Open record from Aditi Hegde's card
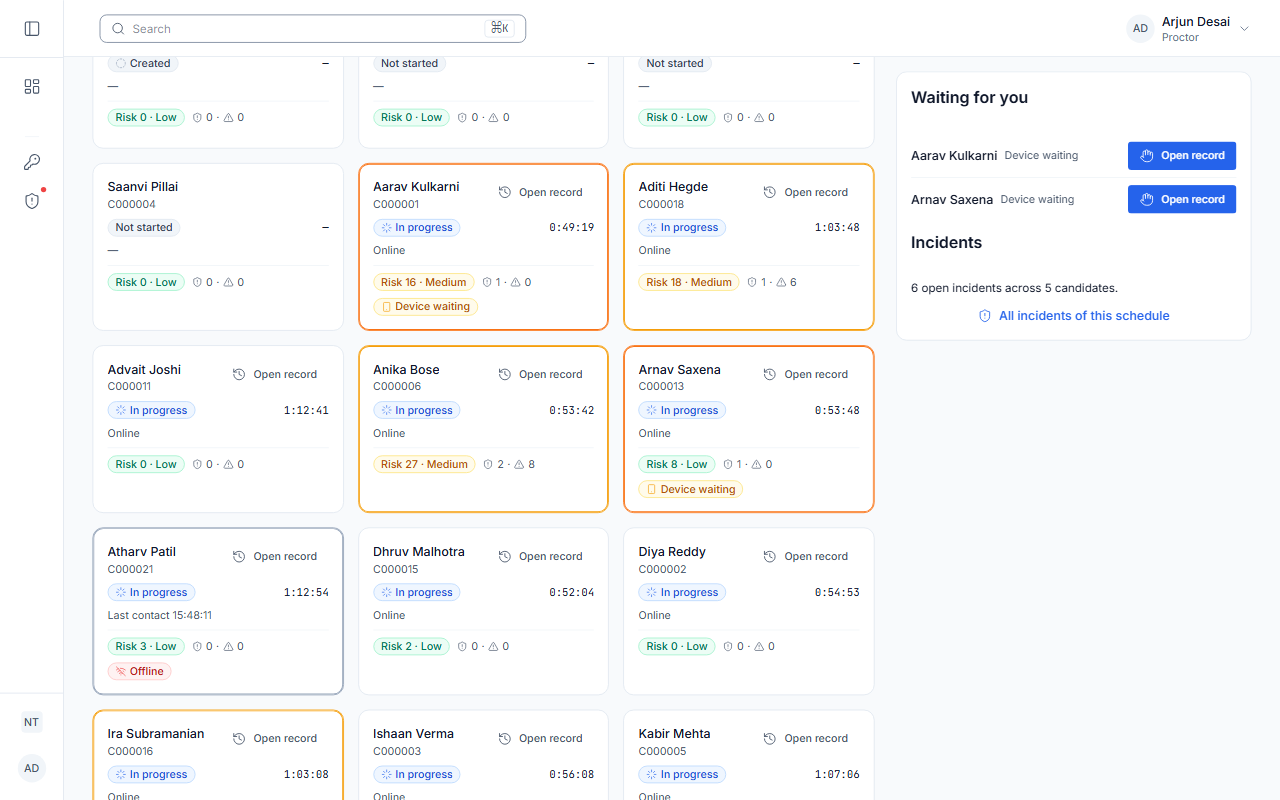Screen dimensions: 1280x800 (806, 192)
